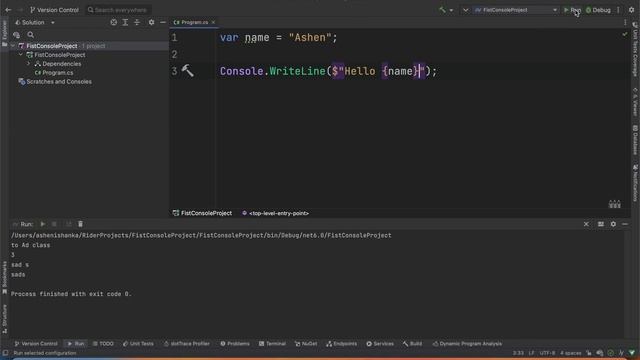Viewport: 640px width, 360px height.
Task: Open the Terminal tool window
Action: [x=272, y=344]
